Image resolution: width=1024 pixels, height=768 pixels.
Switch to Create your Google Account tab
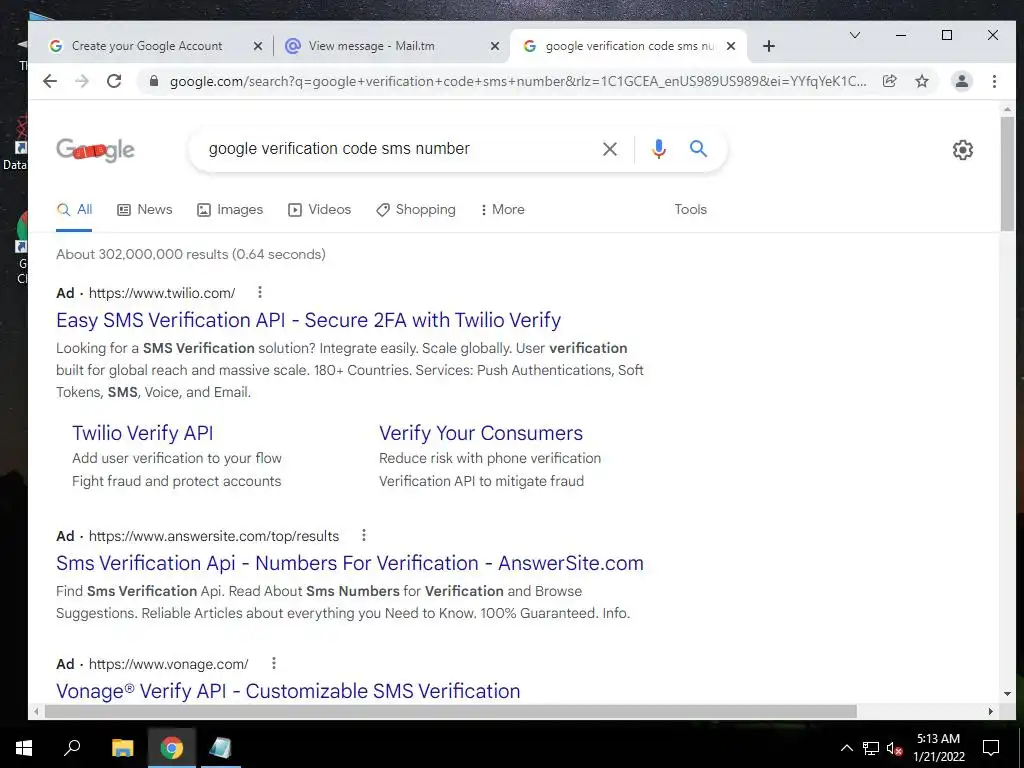tap(147, 46)
